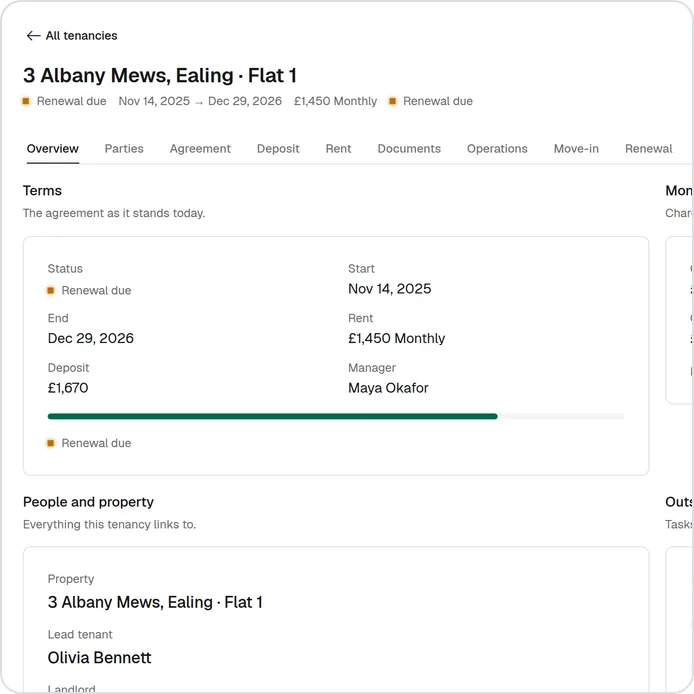
Task: Click £1,450 Monthly in the header
Action: coord(335,101)
